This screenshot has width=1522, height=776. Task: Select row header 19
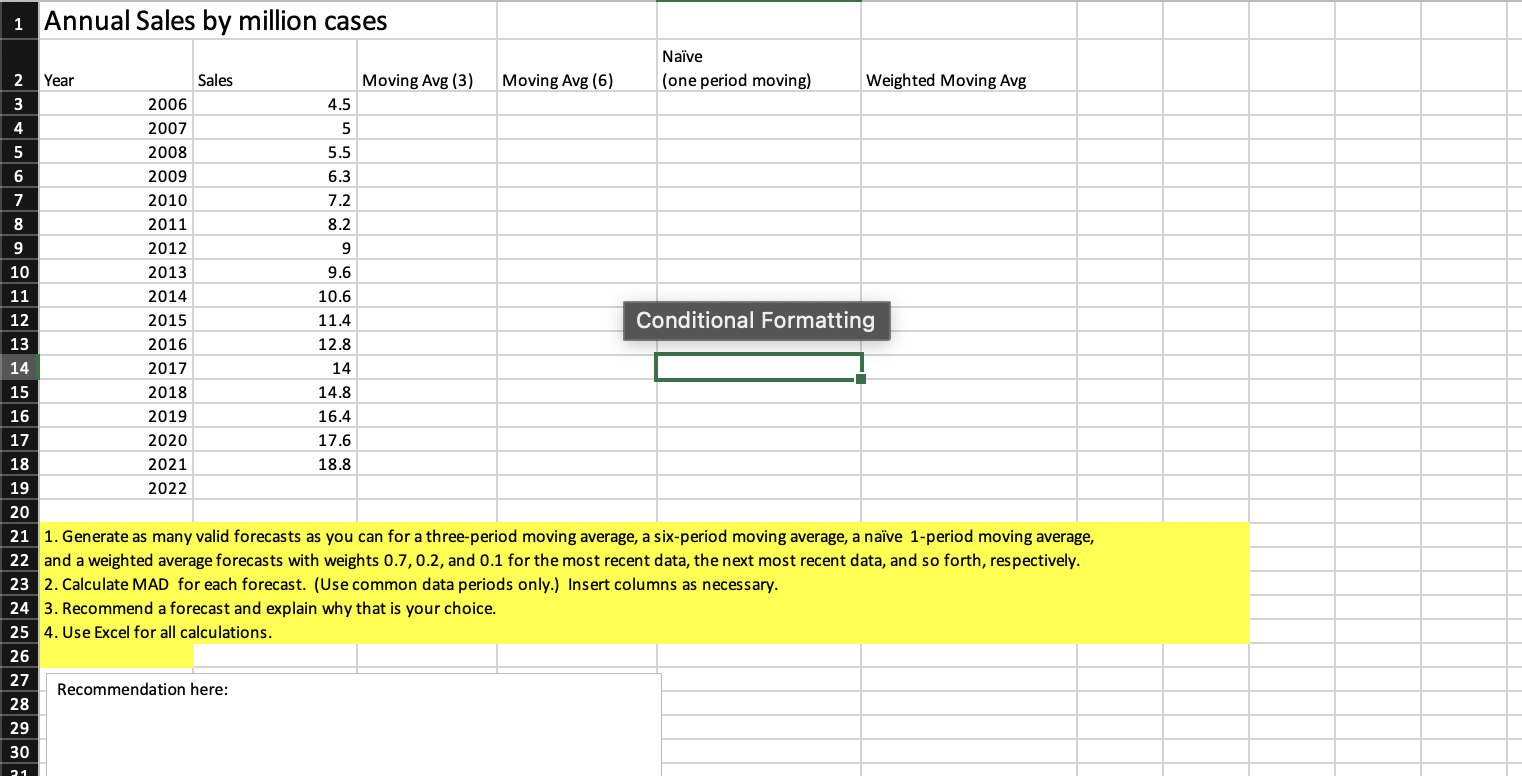tap(19, 488)
